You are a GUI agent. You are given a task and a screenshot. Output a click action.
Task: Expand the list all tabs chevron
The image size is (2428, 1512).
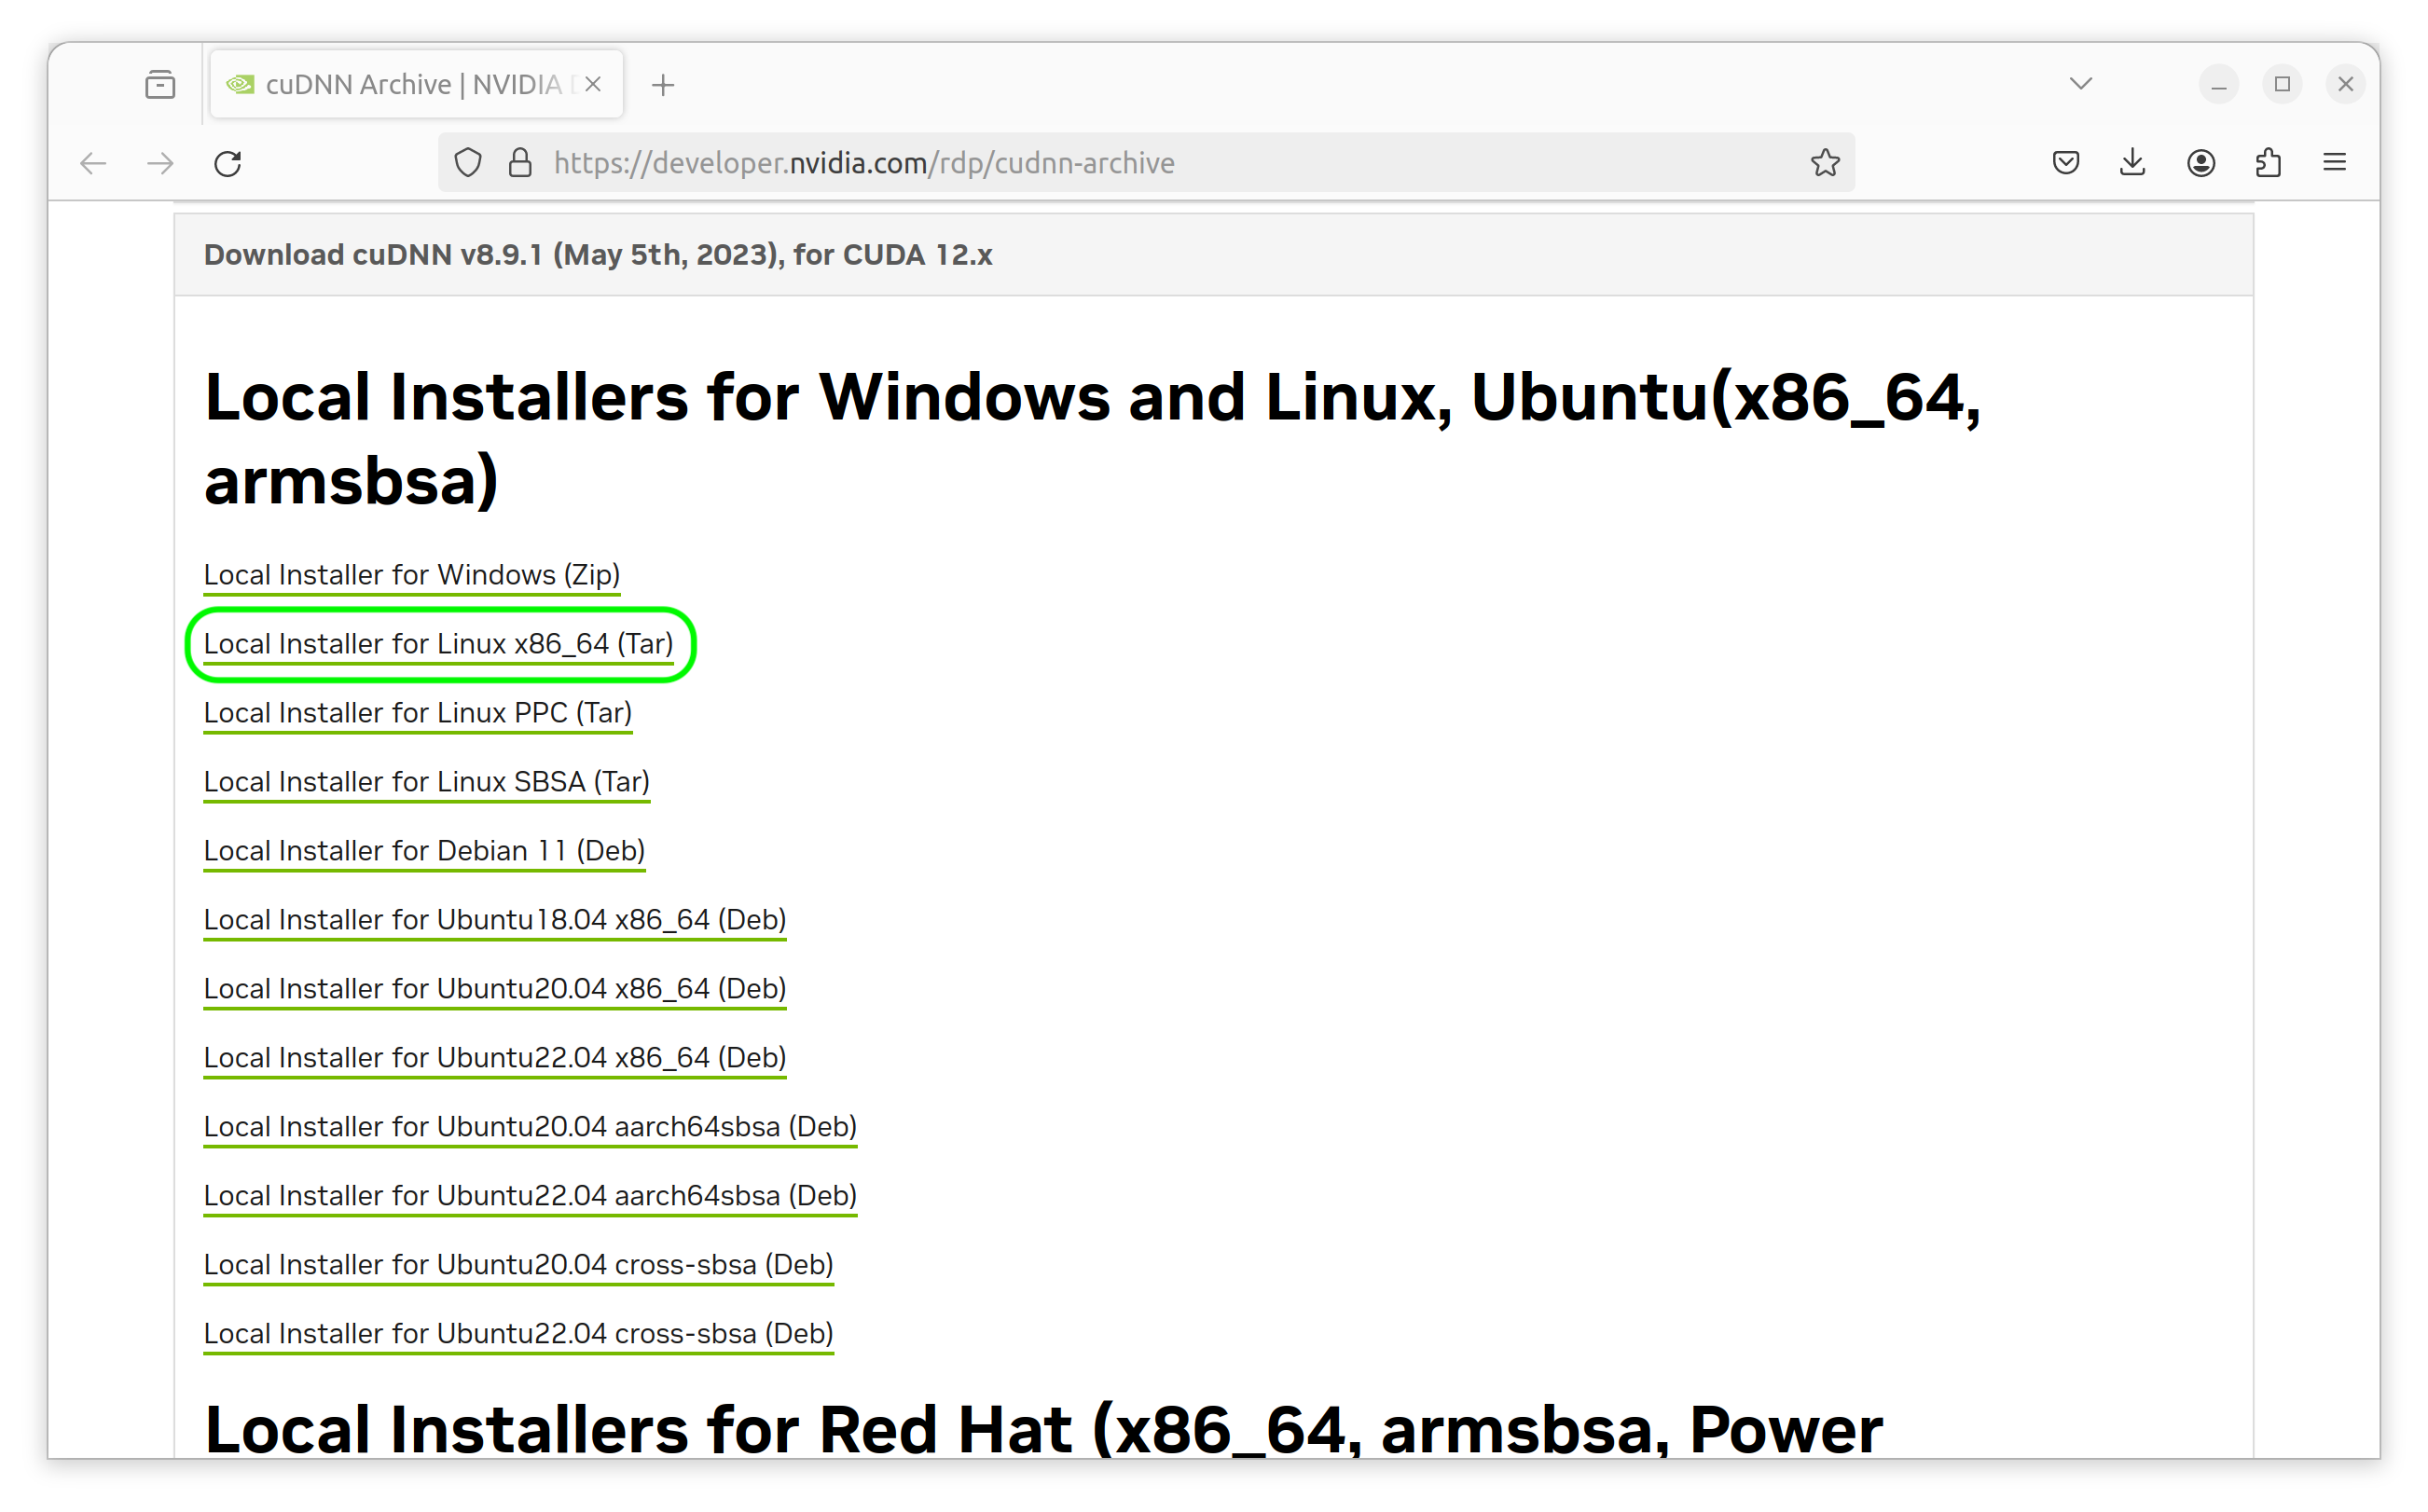point(2081,84)
